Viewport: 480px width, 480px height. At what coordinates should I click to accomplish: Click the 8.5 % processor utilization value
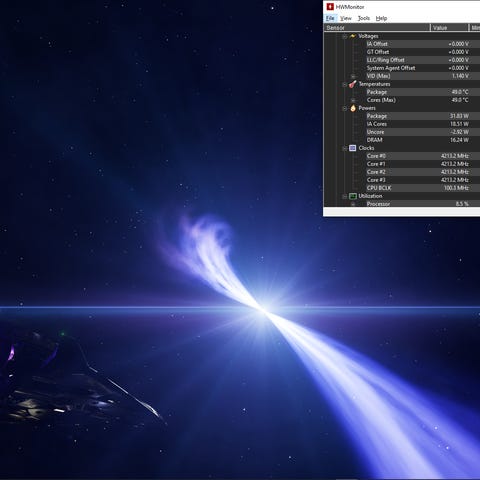(462, 204)
